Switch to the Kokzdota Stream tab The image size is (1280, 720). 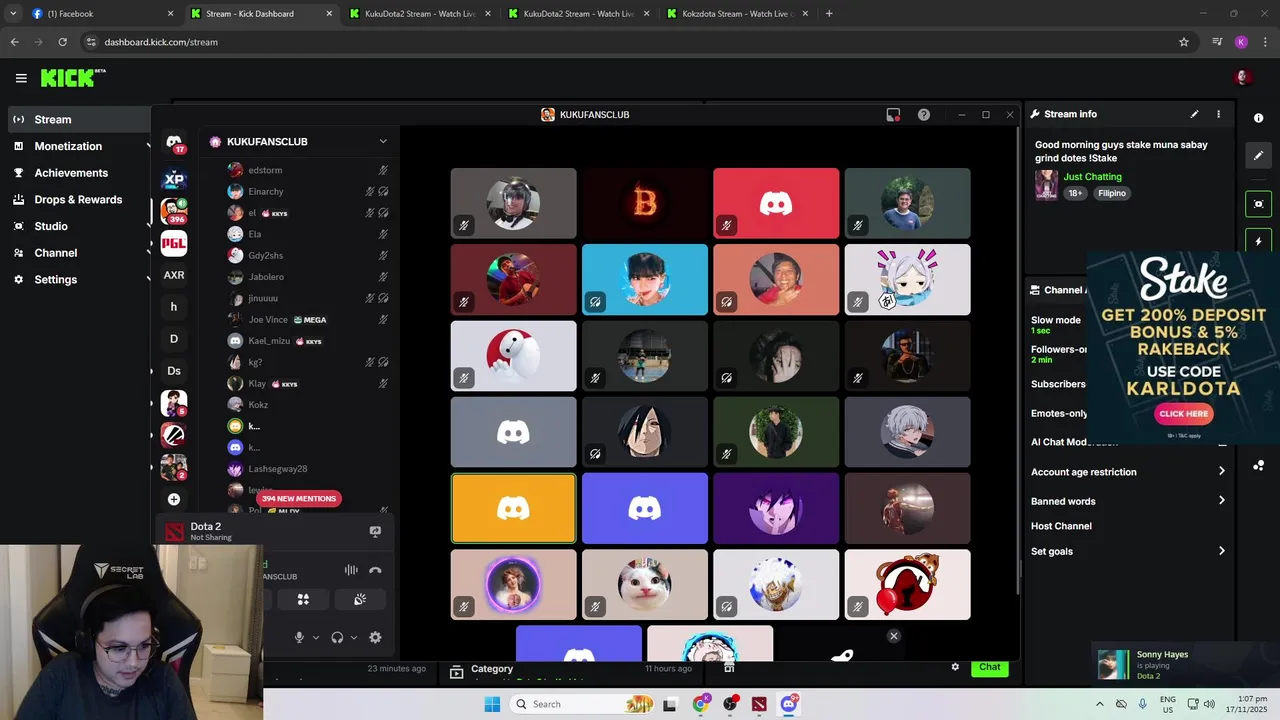coord(738,14)
